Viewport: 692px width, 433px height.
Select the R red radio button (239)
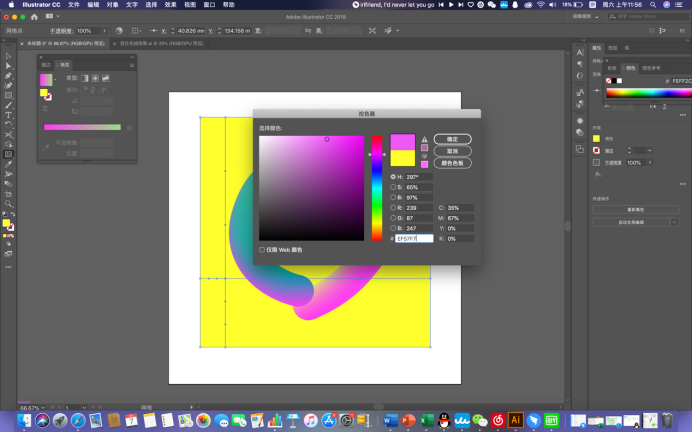pyautogui.click(x=393, y=207)
